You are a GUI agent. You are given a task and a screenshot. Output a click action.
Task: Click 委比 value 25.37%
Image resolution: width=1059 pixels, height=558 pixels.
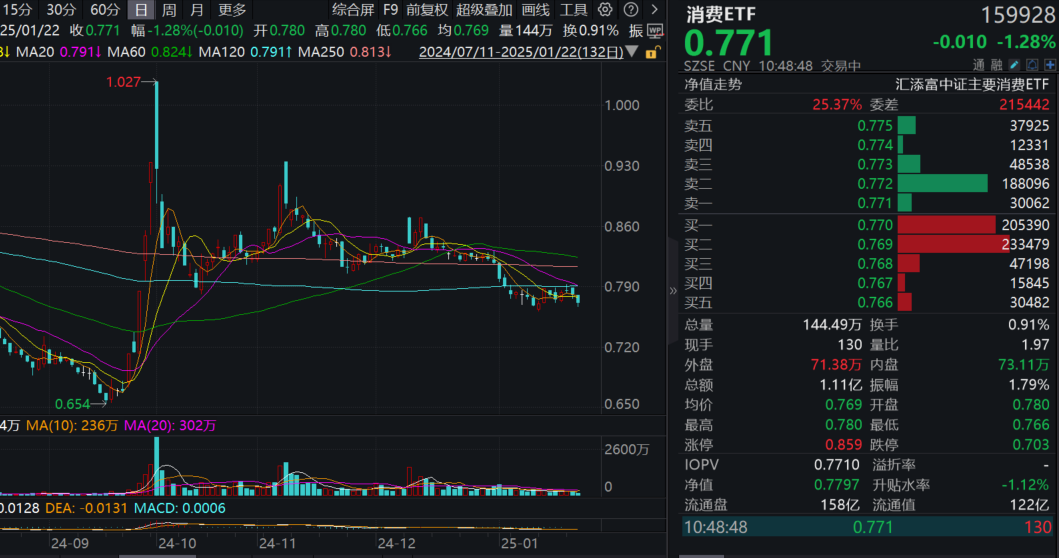click(x=837, y=105)
